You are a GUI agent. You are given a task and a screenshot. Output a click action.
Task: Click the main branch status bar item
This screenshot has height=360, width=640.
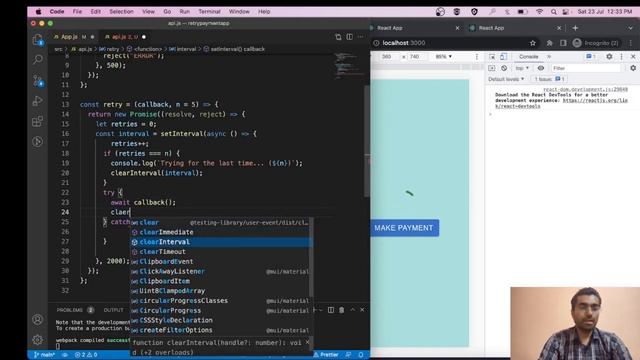(x=44, y=355)
